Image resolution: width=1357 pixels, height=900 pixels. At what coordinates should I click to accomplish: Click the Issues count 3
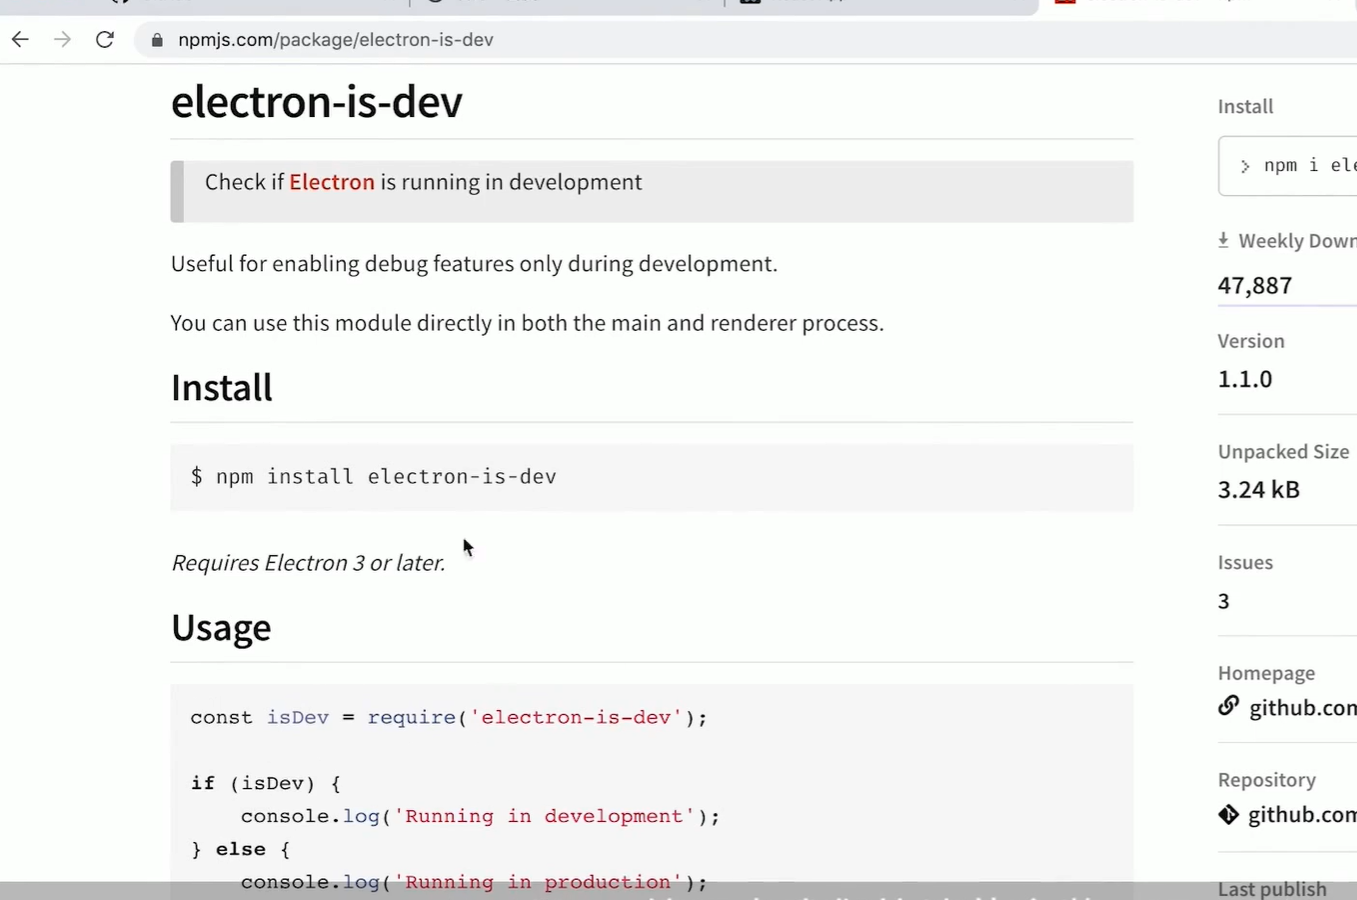(x=1224, y=601)
